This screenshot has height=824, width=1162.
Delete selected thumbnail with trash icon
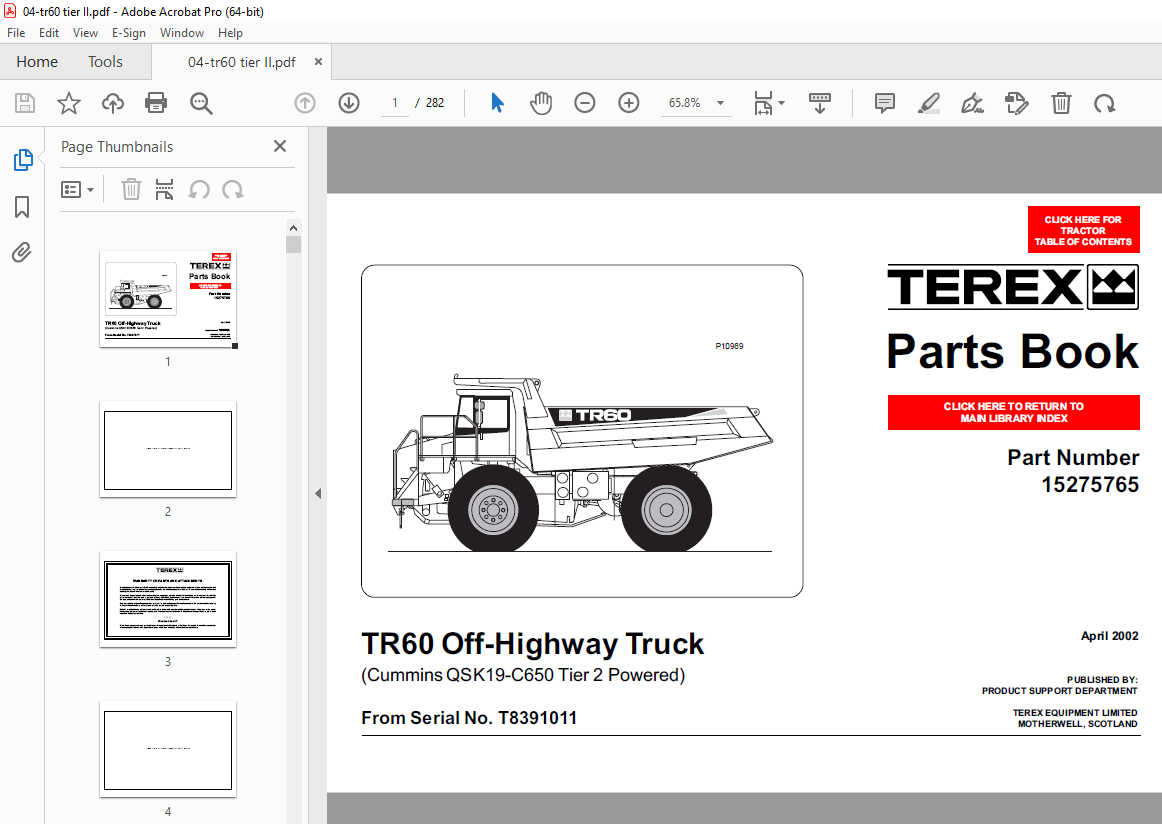tap(131, 190)
